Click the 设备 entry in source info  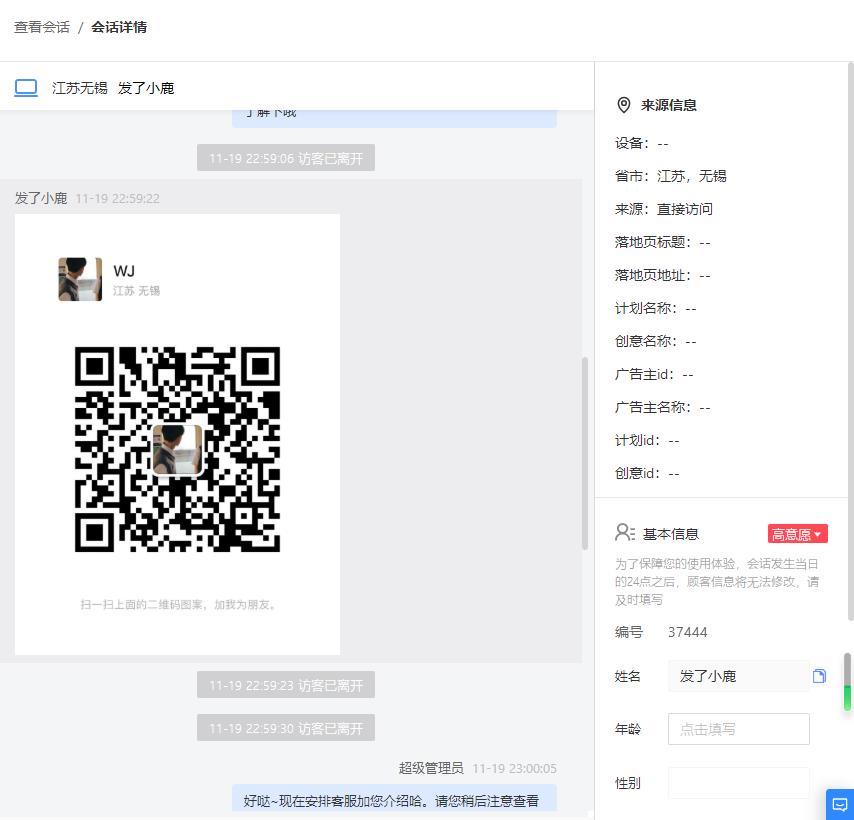[x=641, y=143]
